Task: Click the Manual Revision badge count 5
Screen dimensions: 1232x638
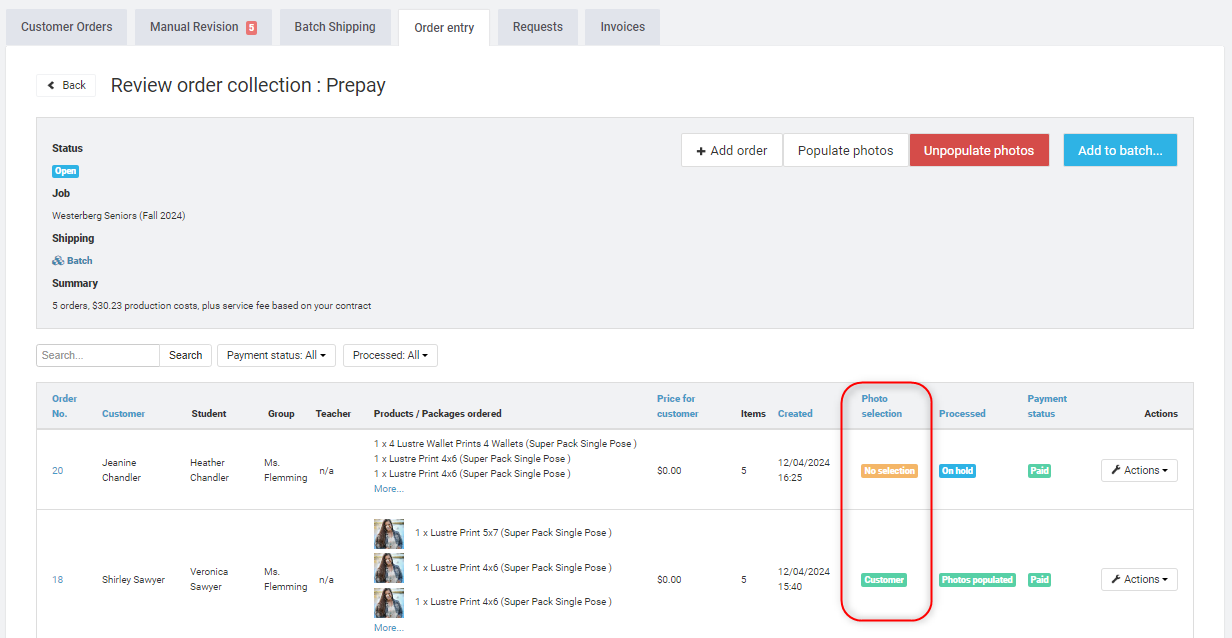Action: pyautogui.click(x=251, y=28)
